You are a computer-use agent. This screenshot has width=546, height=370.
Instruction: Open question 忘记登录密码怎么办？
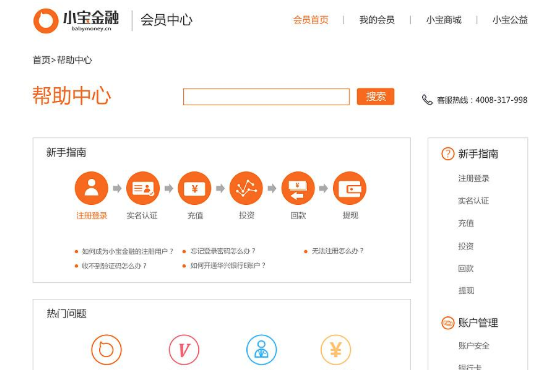point(223,251)
